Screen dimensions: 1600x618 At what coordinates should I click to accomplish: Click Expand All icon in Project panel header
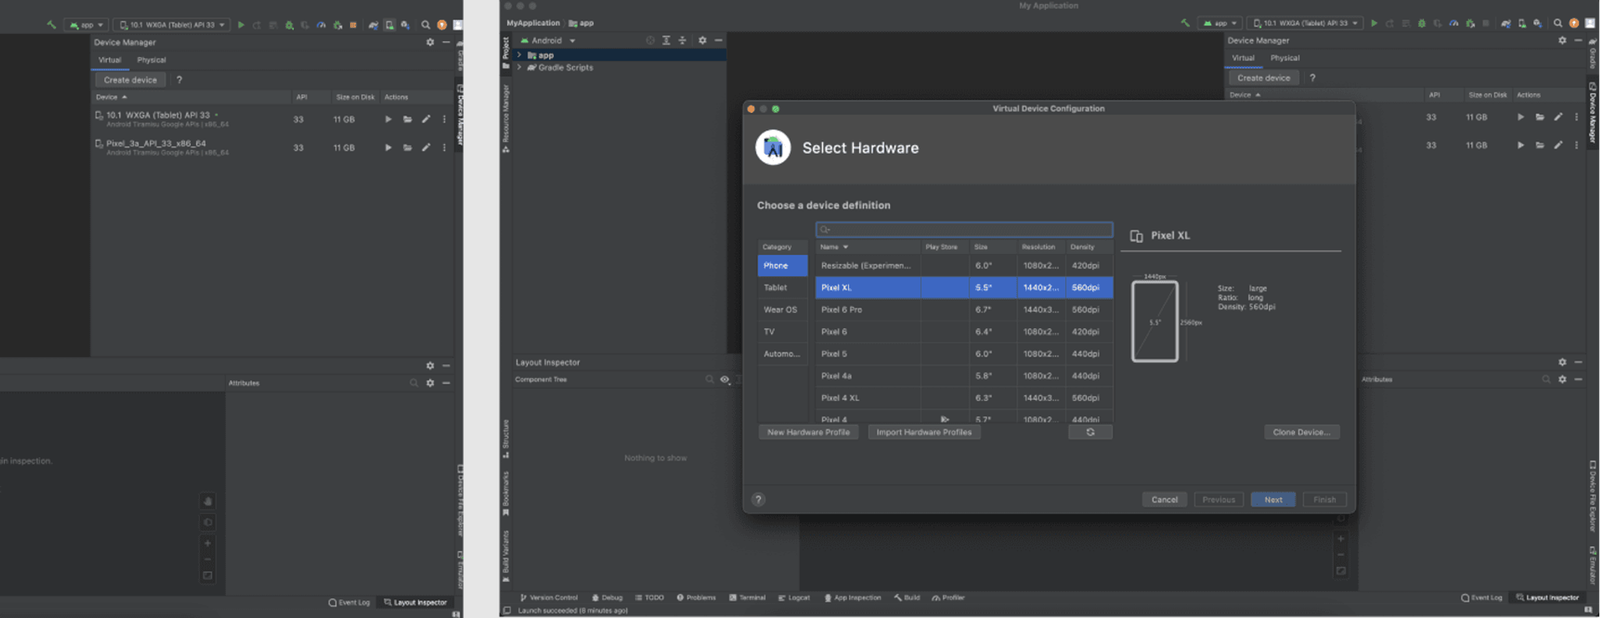(x=666, y=40)
